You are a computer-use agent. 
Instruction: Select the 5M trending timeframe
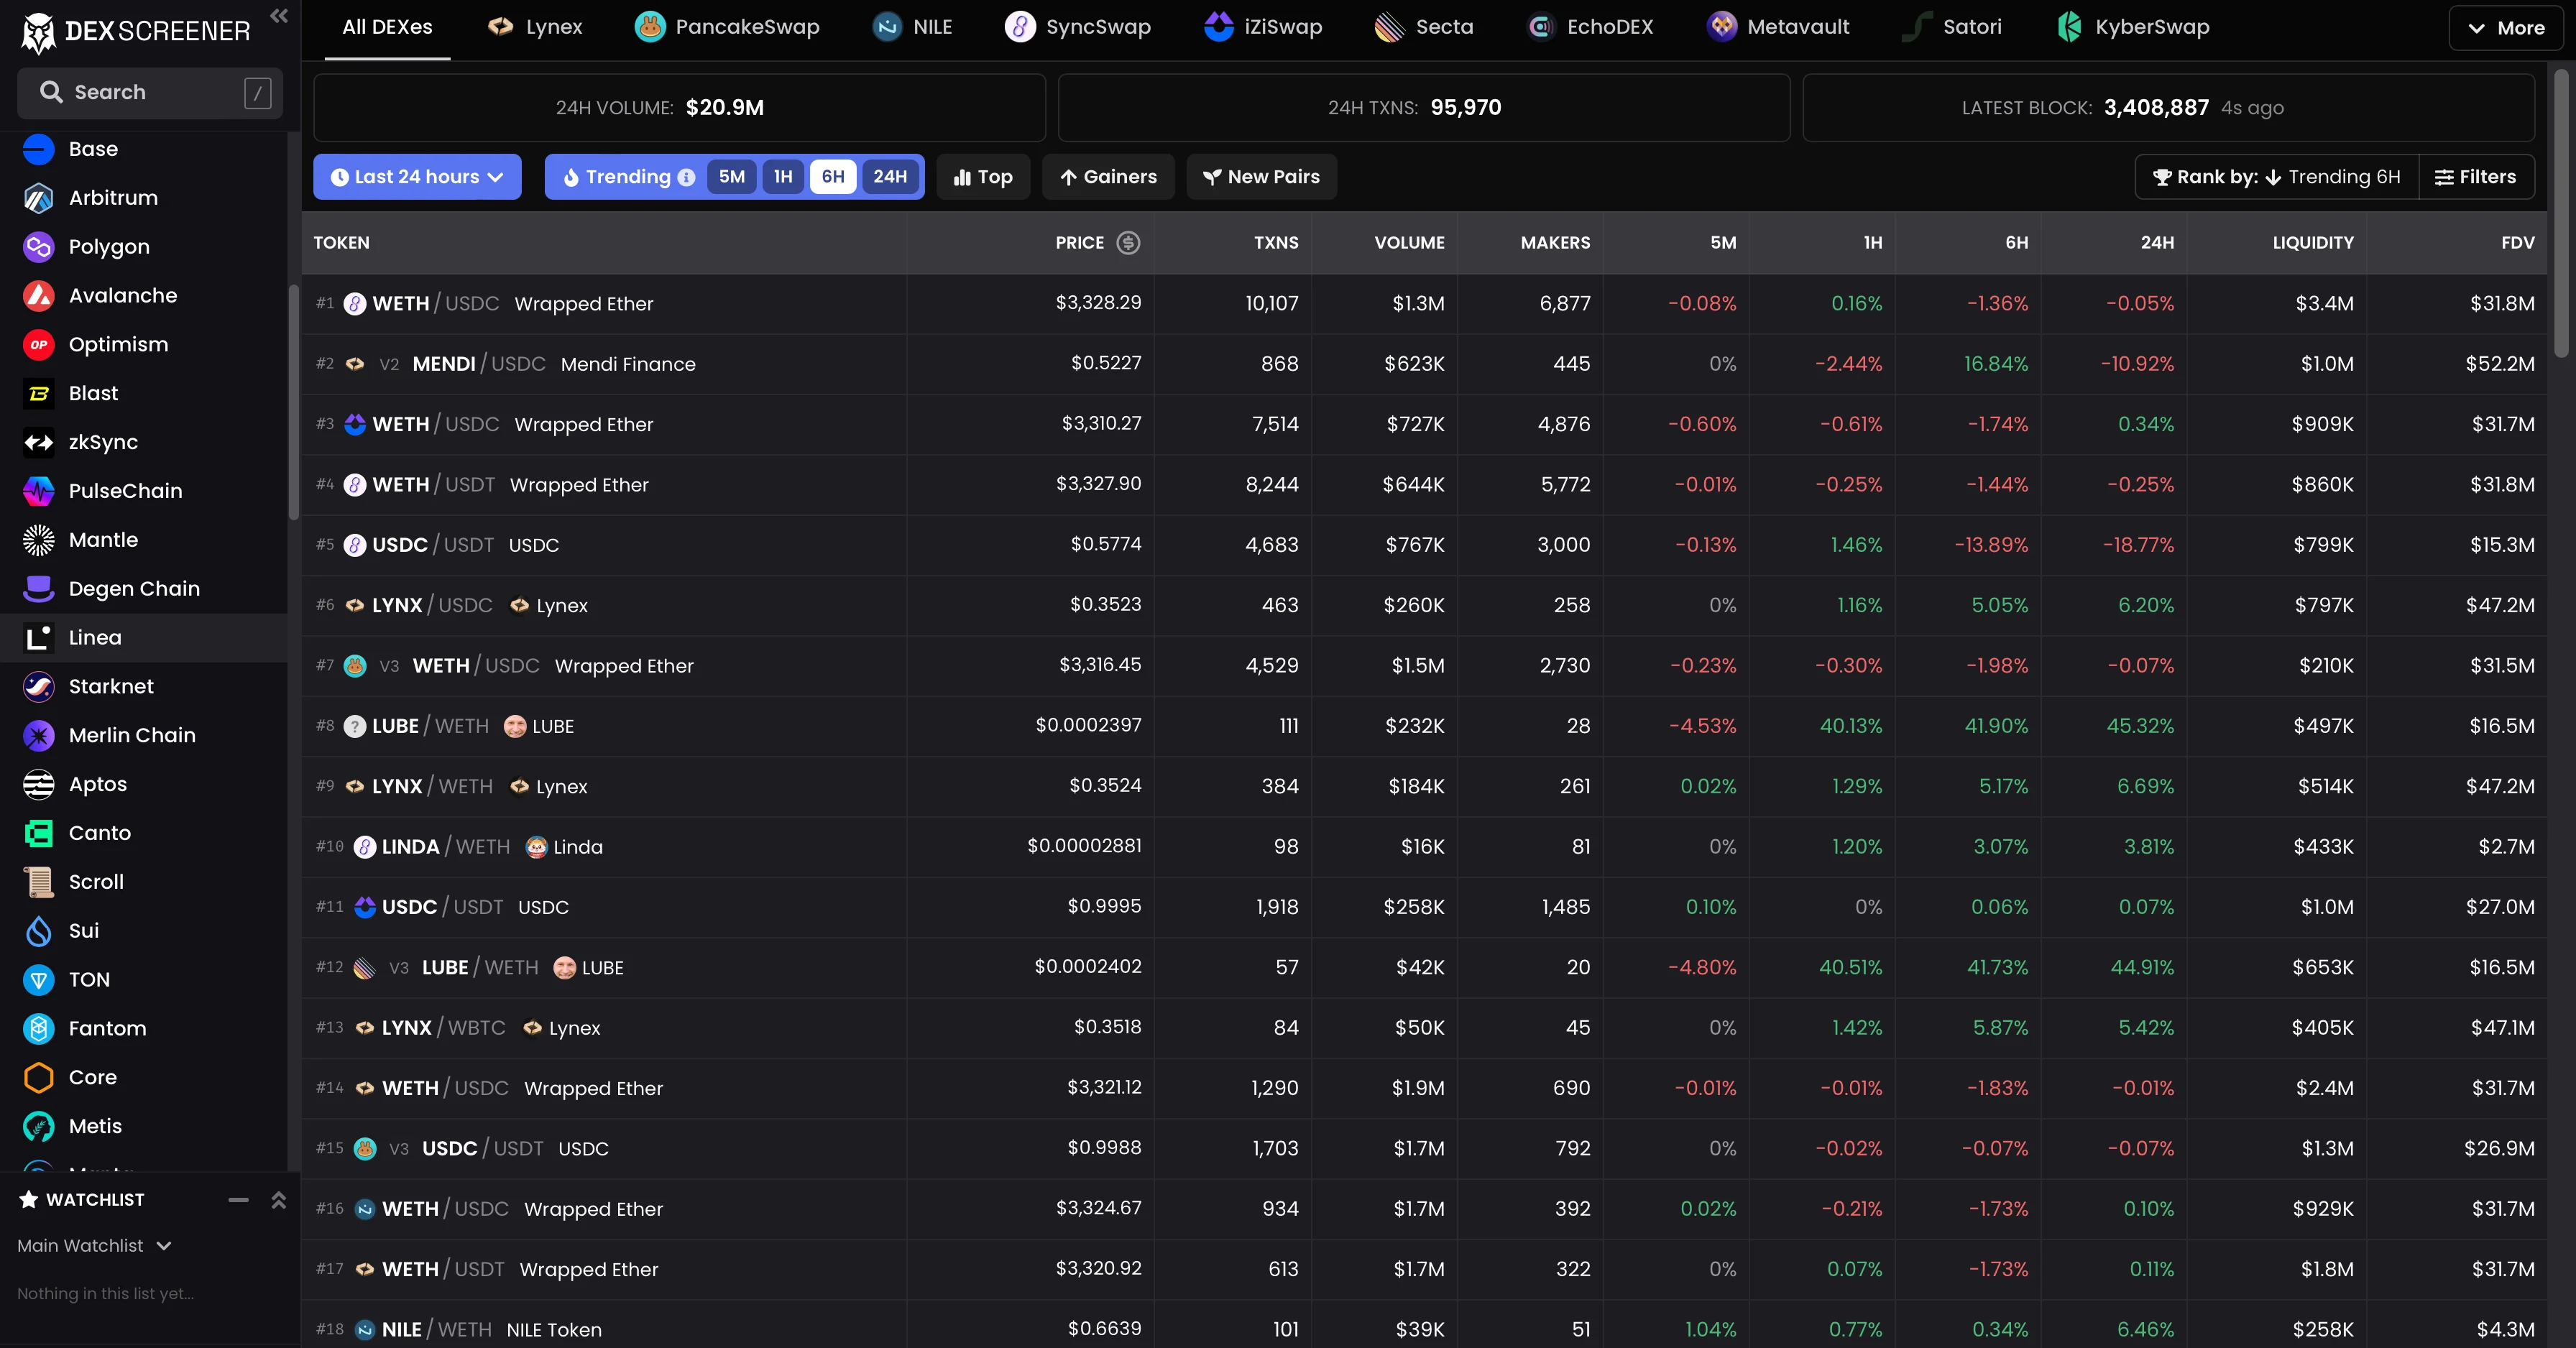coord(731,177)
